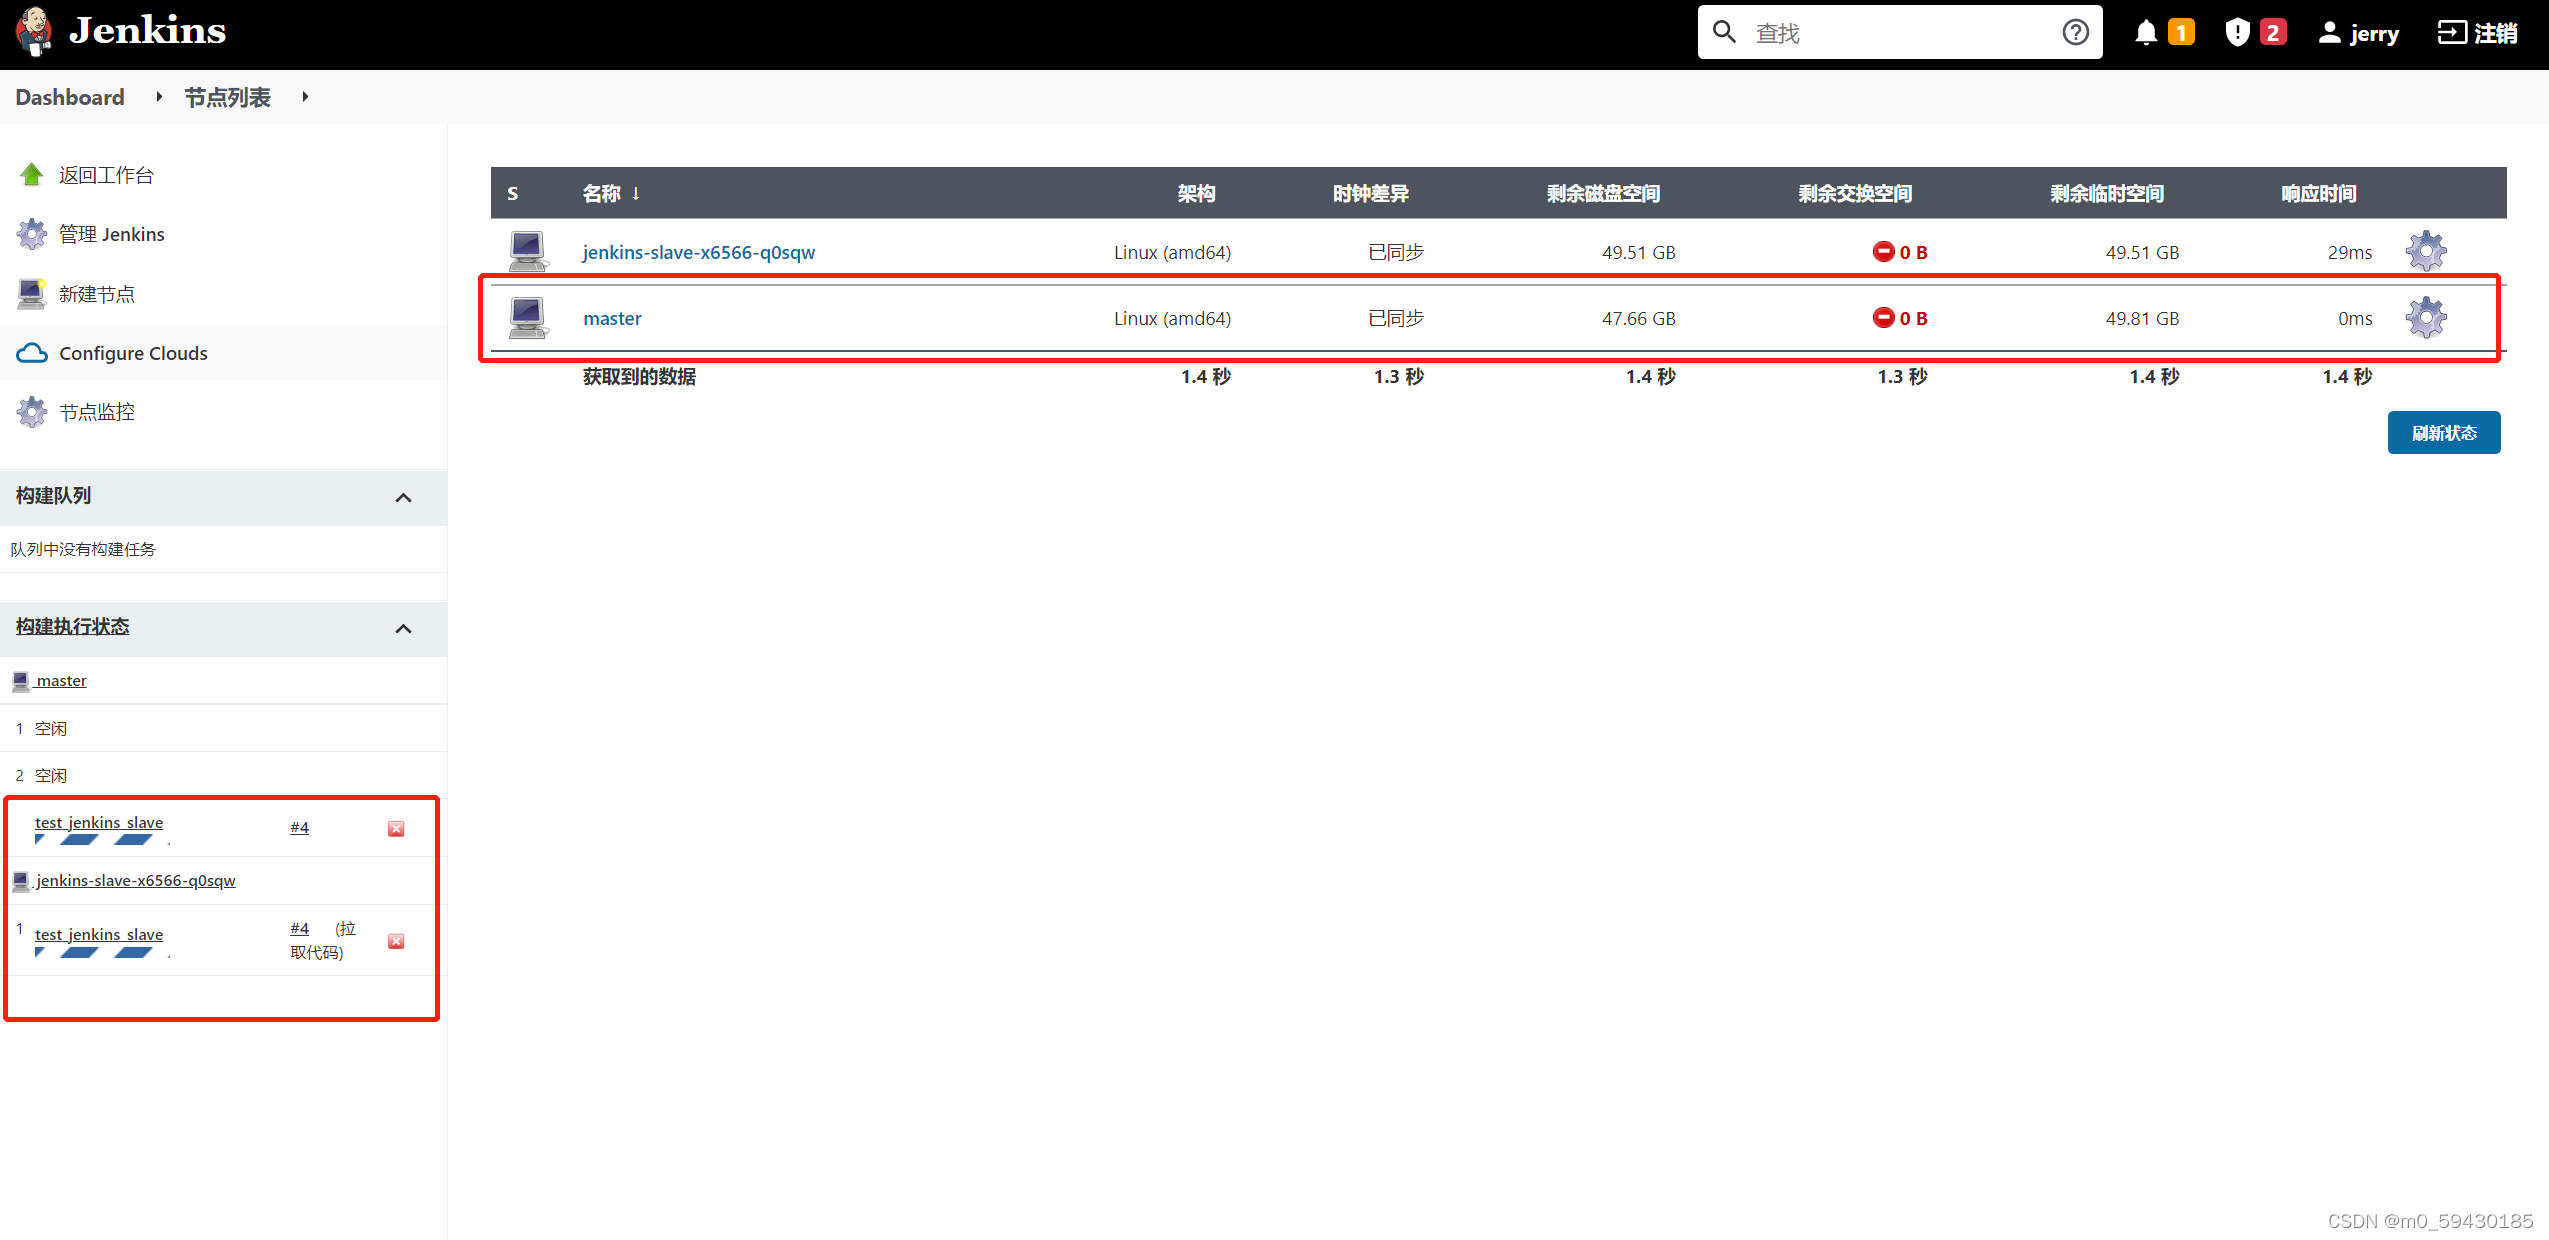Collapse the 构建执行状态 panel chevron
This screenshot has width=2549, height=1240.
[403, 628]
